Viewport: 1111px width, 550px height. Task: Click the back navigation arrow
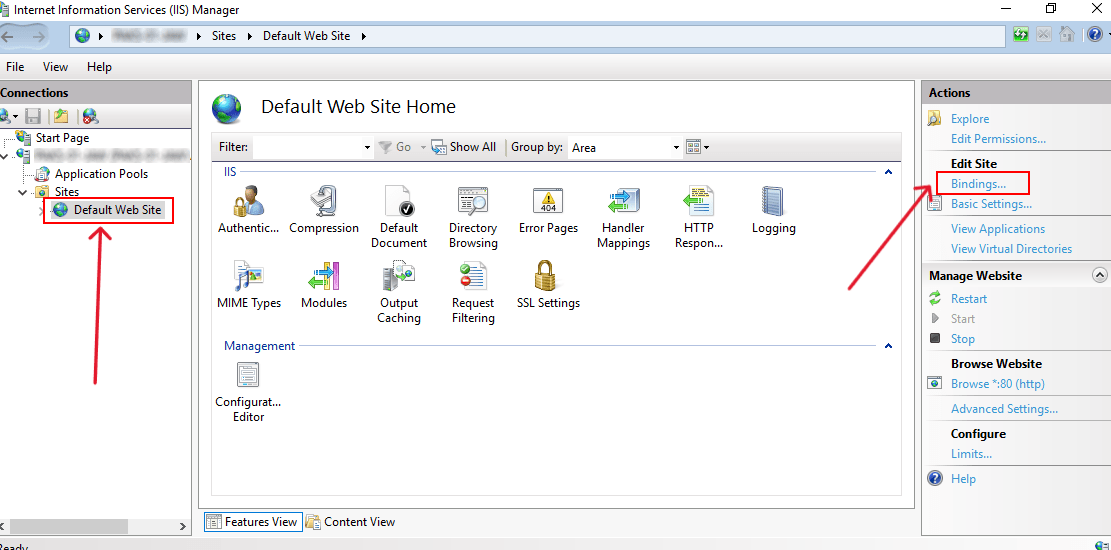[9, 35]
